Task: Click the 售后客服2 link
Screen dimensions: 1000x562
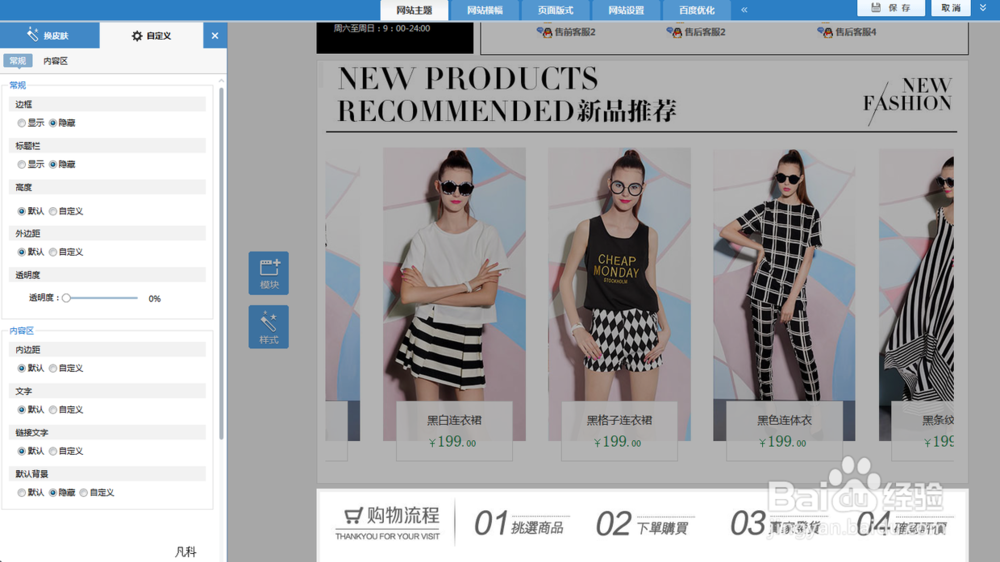Action: (x=705, y=32)
